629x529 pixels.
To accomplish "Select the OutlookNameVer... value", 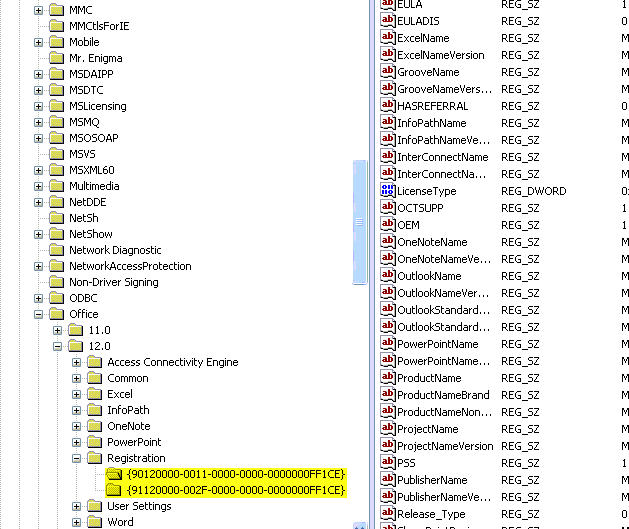I will point(443,293).
